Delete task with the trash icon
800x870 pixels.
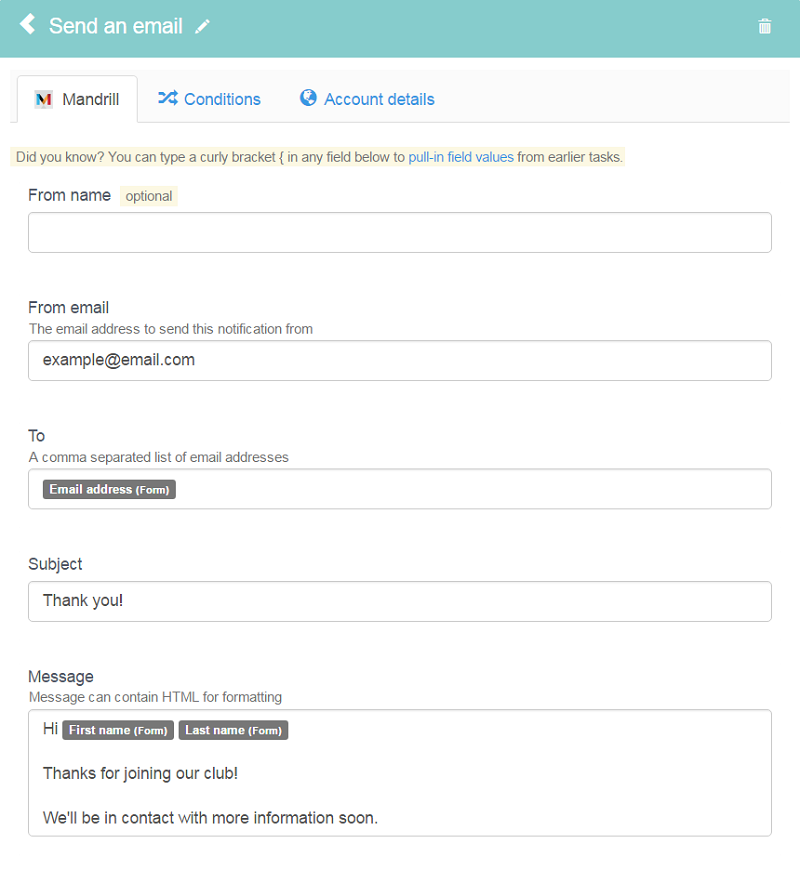point(764,26)
